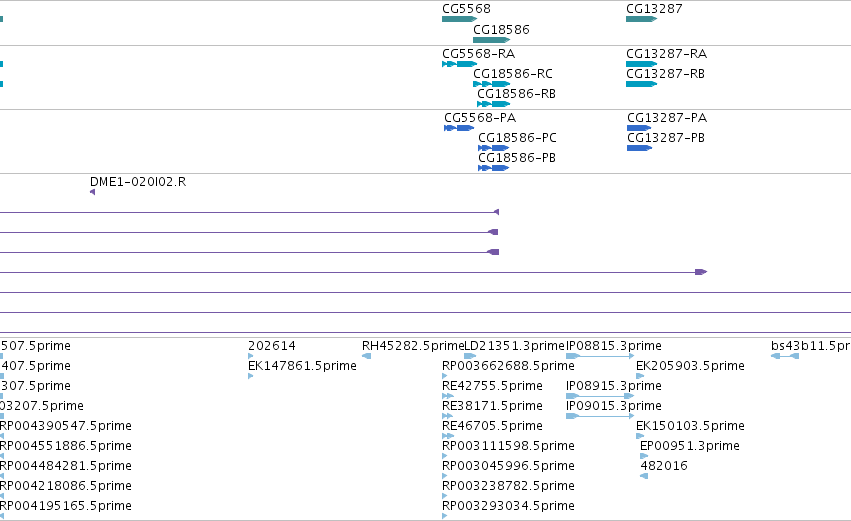Image resolution: width=851 pixels, height=521 pixels.
Task: Click the CG18586-RC label
Action: [513, 74]
